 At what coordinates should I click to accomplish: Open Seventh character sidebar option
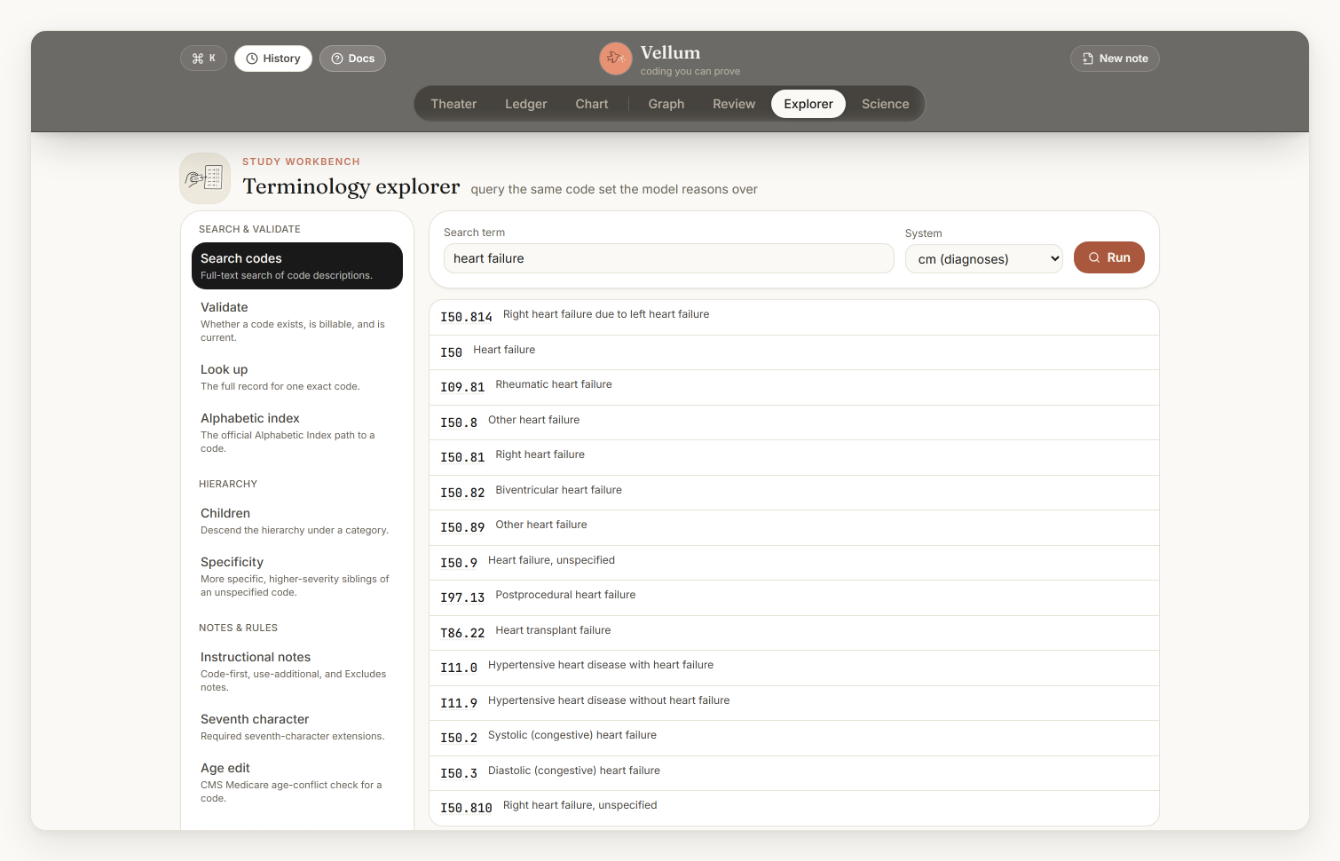(297, 727)
